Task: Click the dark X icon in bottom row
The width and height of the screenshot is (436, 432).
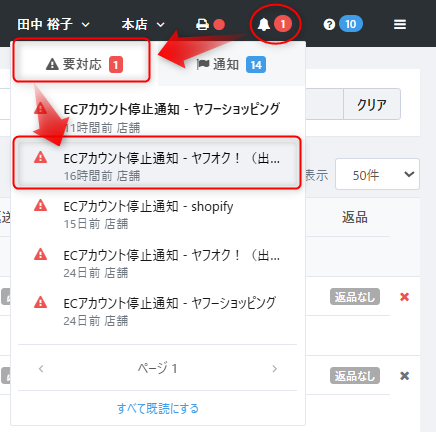Action: 404,376
